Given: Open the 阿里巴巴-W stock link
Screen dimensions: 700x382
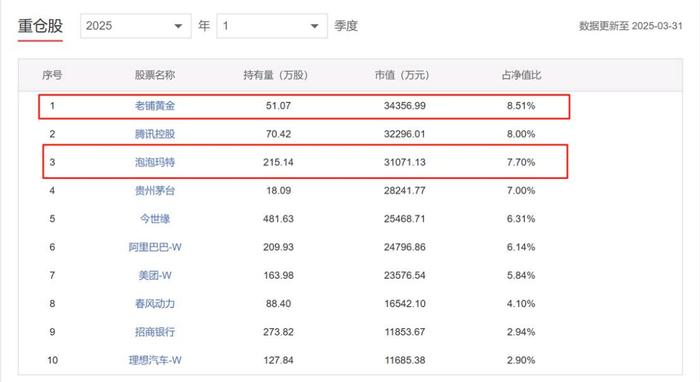Looking at the screenshot, I should tap(155, 247).
